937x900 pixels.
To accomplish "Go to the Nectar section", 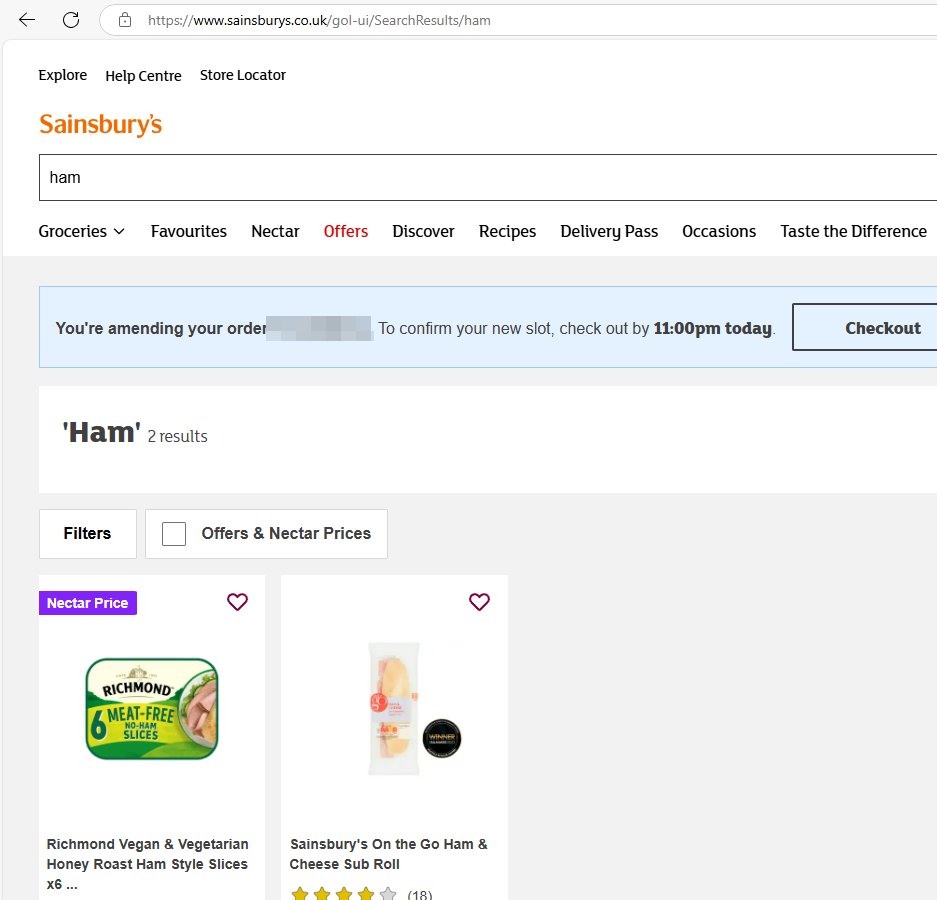I will pyautogui.click(x=275, y=231).
